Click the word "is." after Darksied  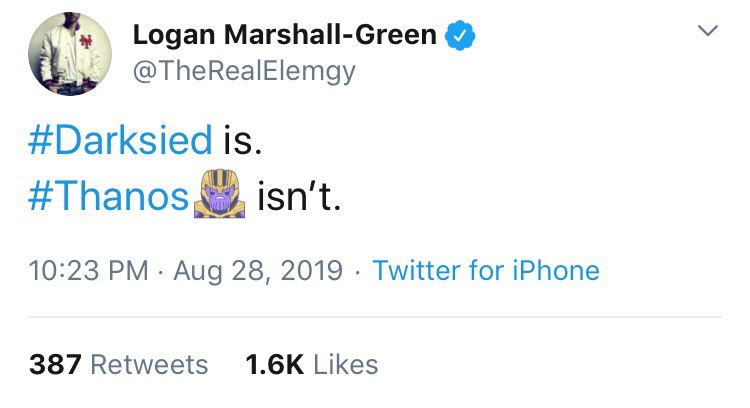[241, 142]
